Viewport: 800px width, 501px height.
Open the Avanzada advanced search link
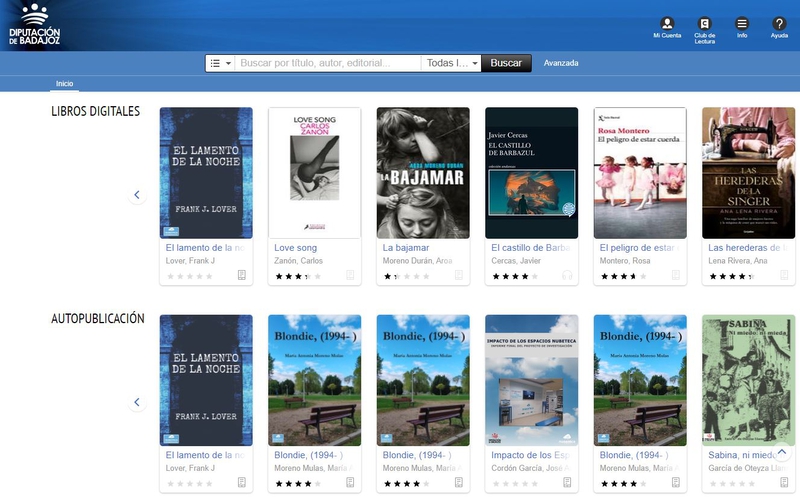561,63
